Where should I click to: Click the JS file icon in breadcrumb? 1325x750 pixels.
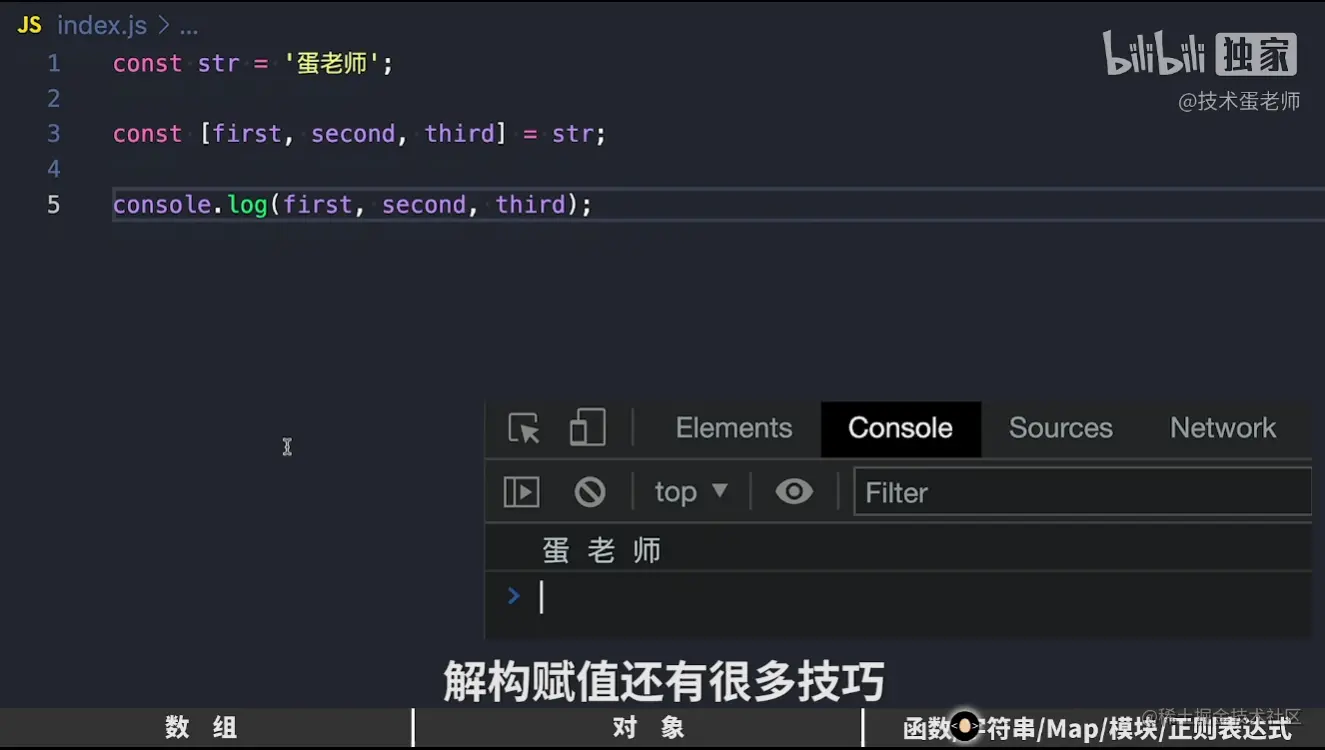tap(30, 25)
